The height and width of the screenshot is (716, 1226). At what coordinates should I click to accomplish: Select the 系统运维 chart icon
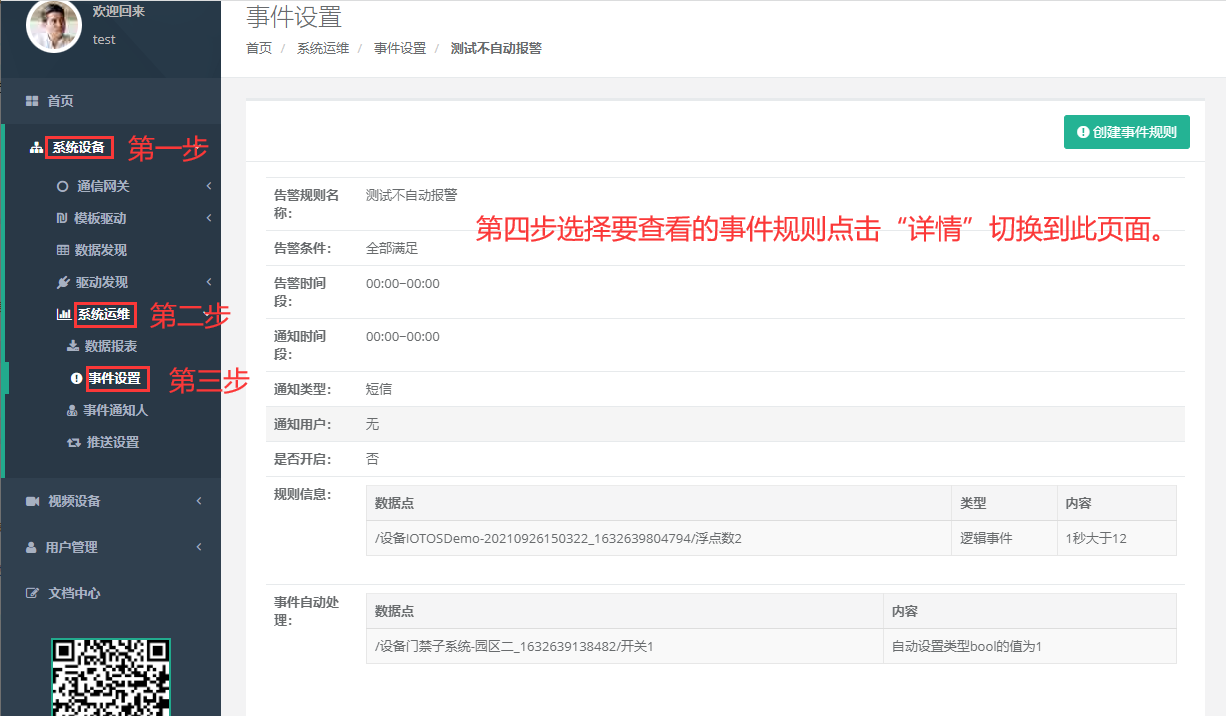click(x=62, y=315)
